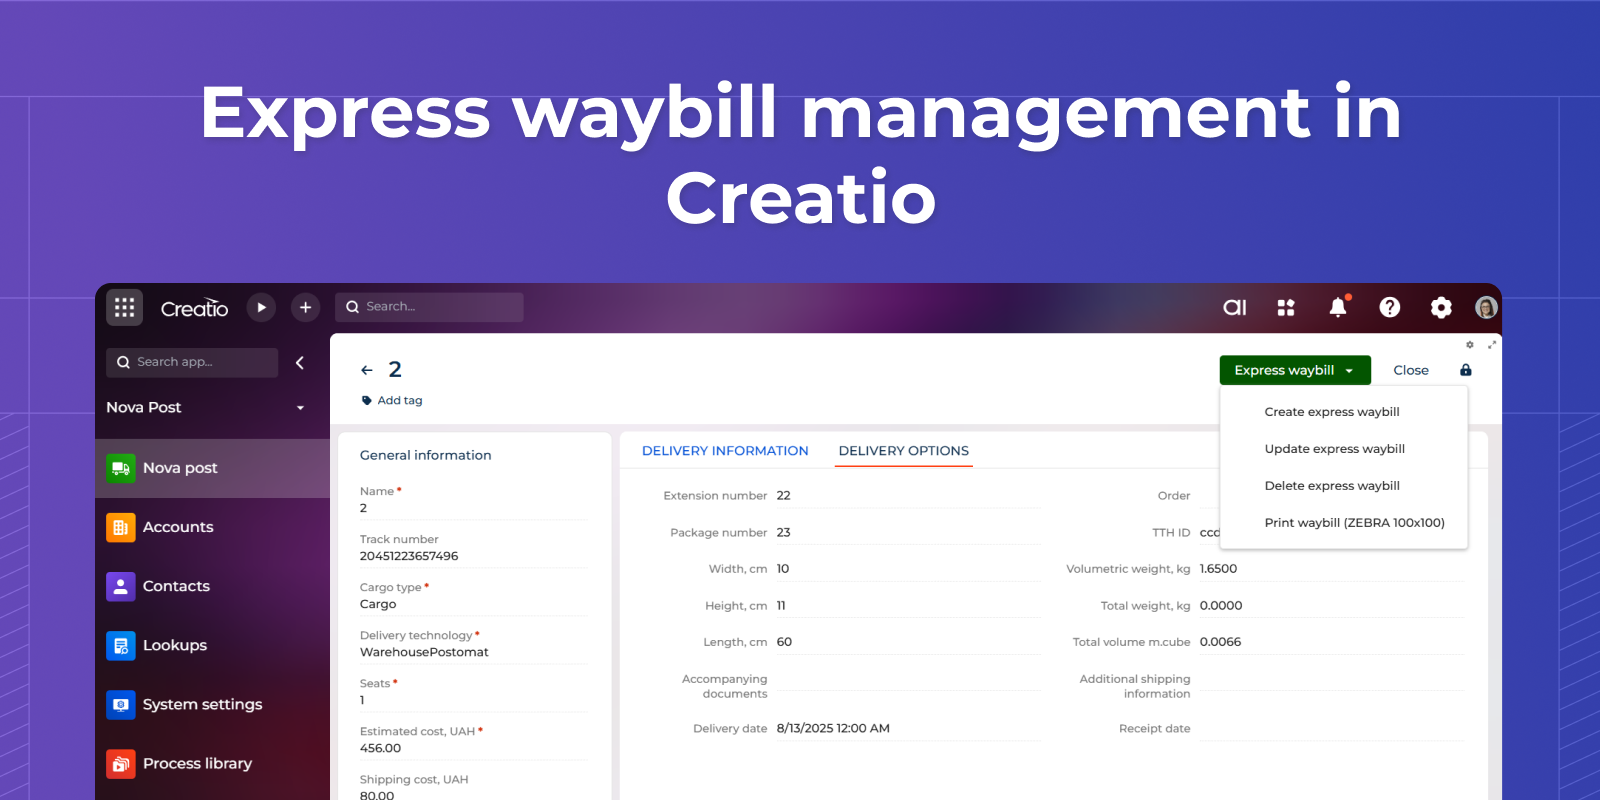Edit the Length, cm field

tap(907, 642)
